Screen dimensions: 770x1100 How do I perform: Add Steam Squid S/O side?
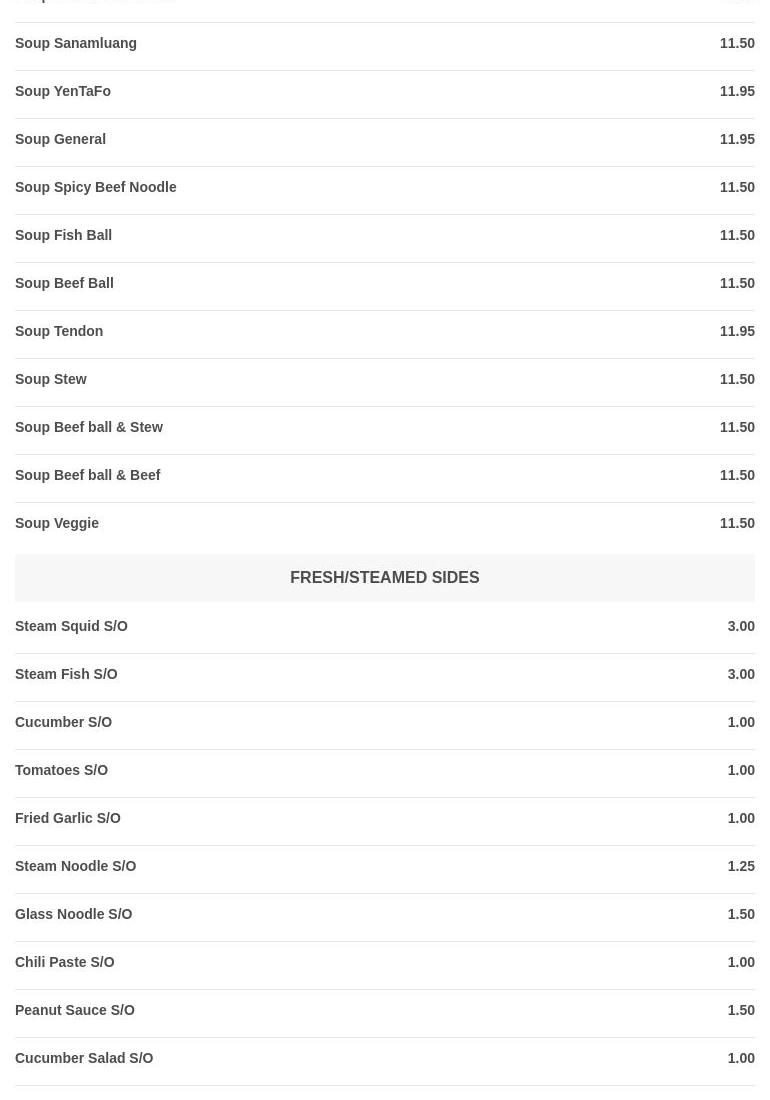71,627
